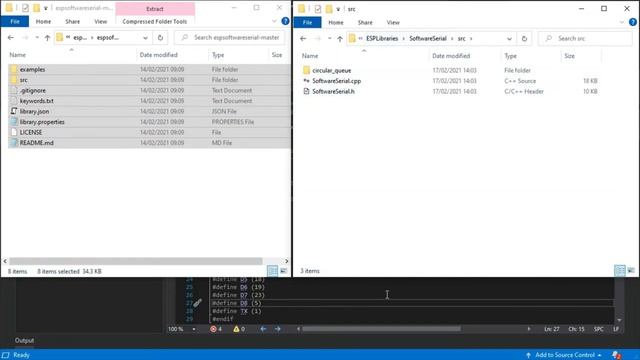Click the Extract contextual tab
This screenshot has width=640, height=360.
[155, 9]
